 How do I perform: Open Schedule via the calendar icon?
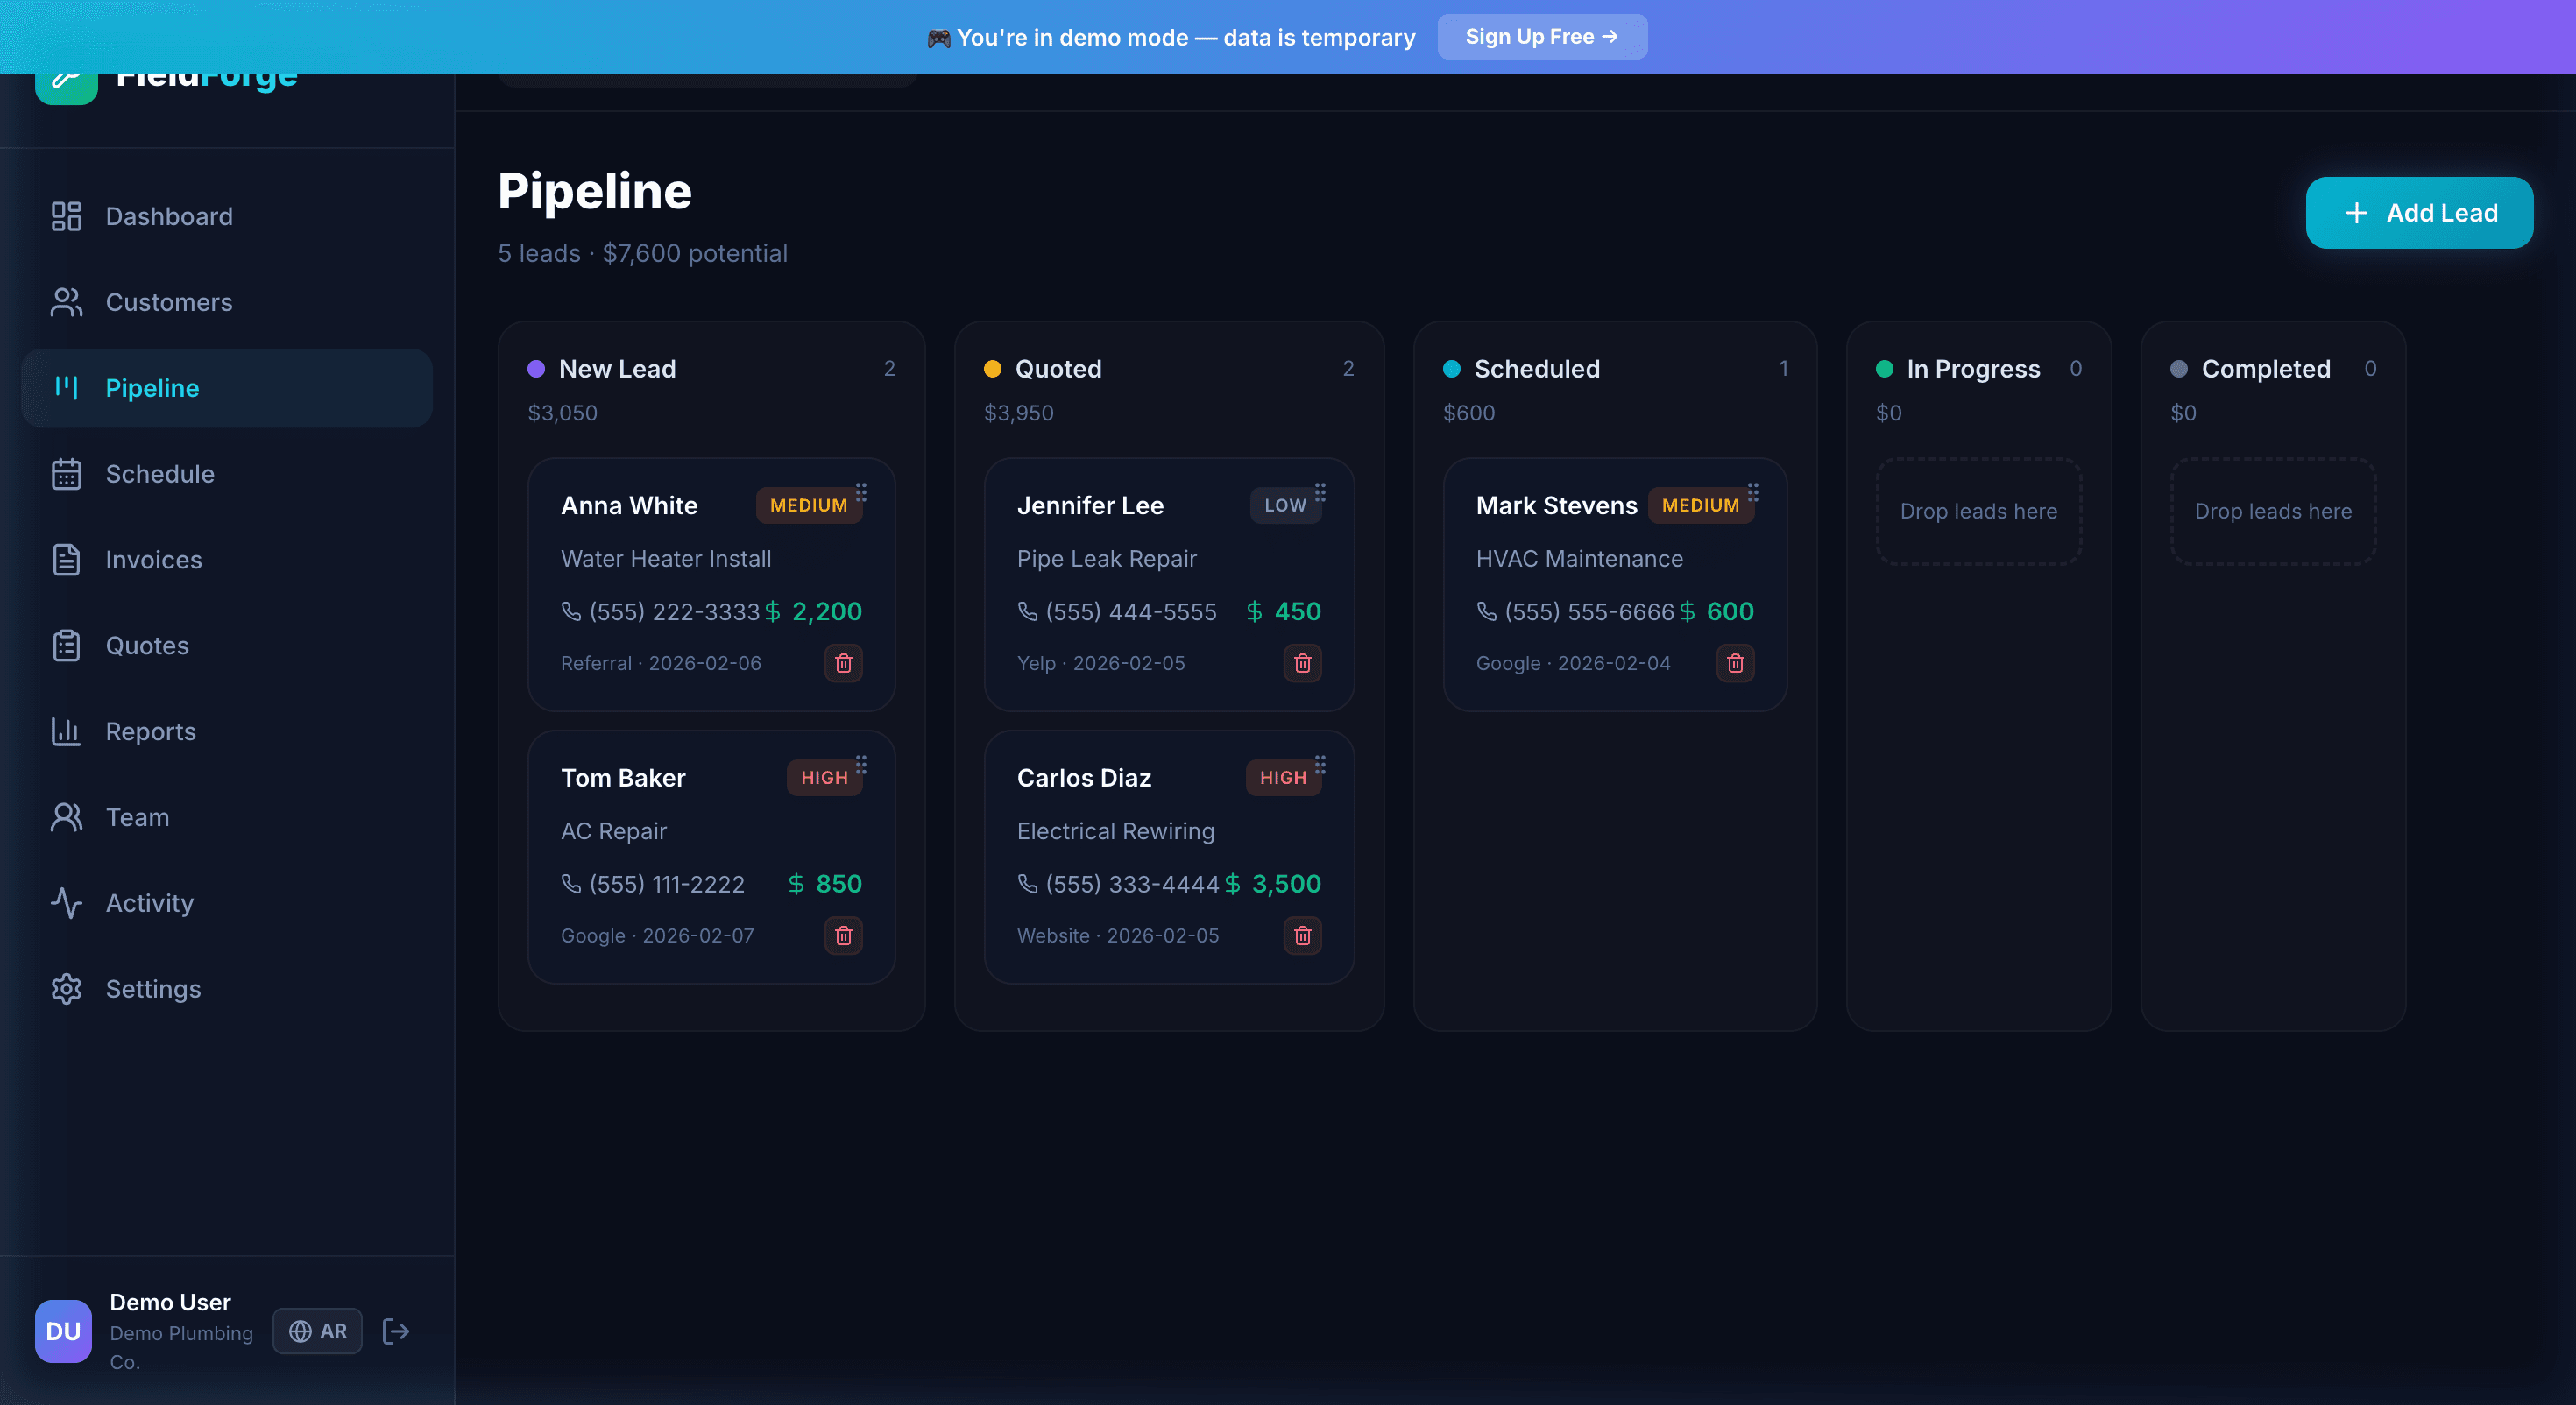point(66,473)
